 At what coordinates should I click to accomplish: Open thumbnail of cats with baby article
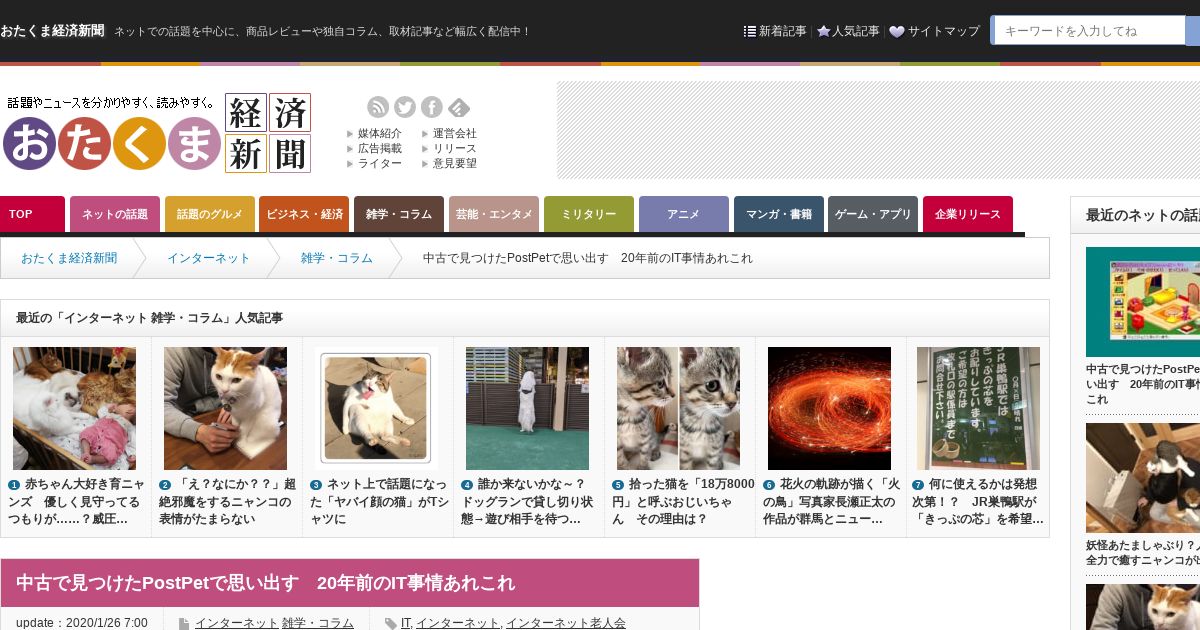(x=74, y=408)
